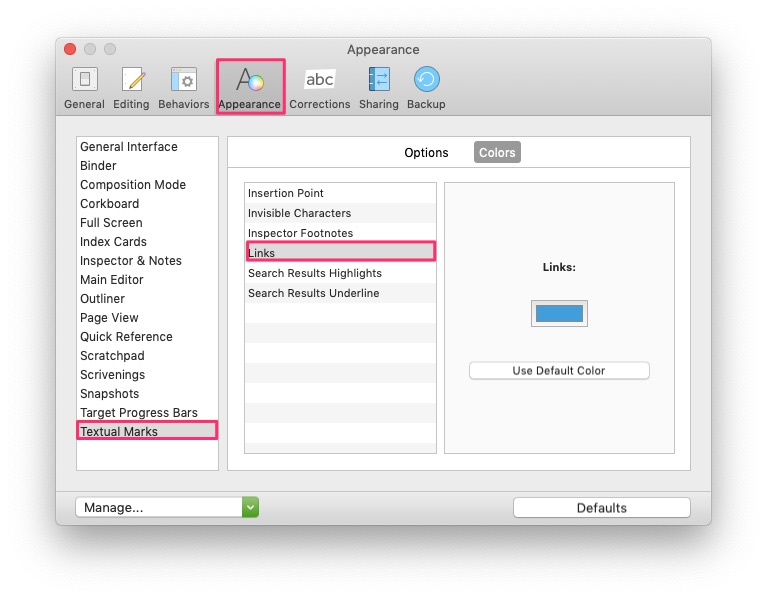Open the General preferences pane icon
This screenshot has width=767, height=599.
pos(85,79)
